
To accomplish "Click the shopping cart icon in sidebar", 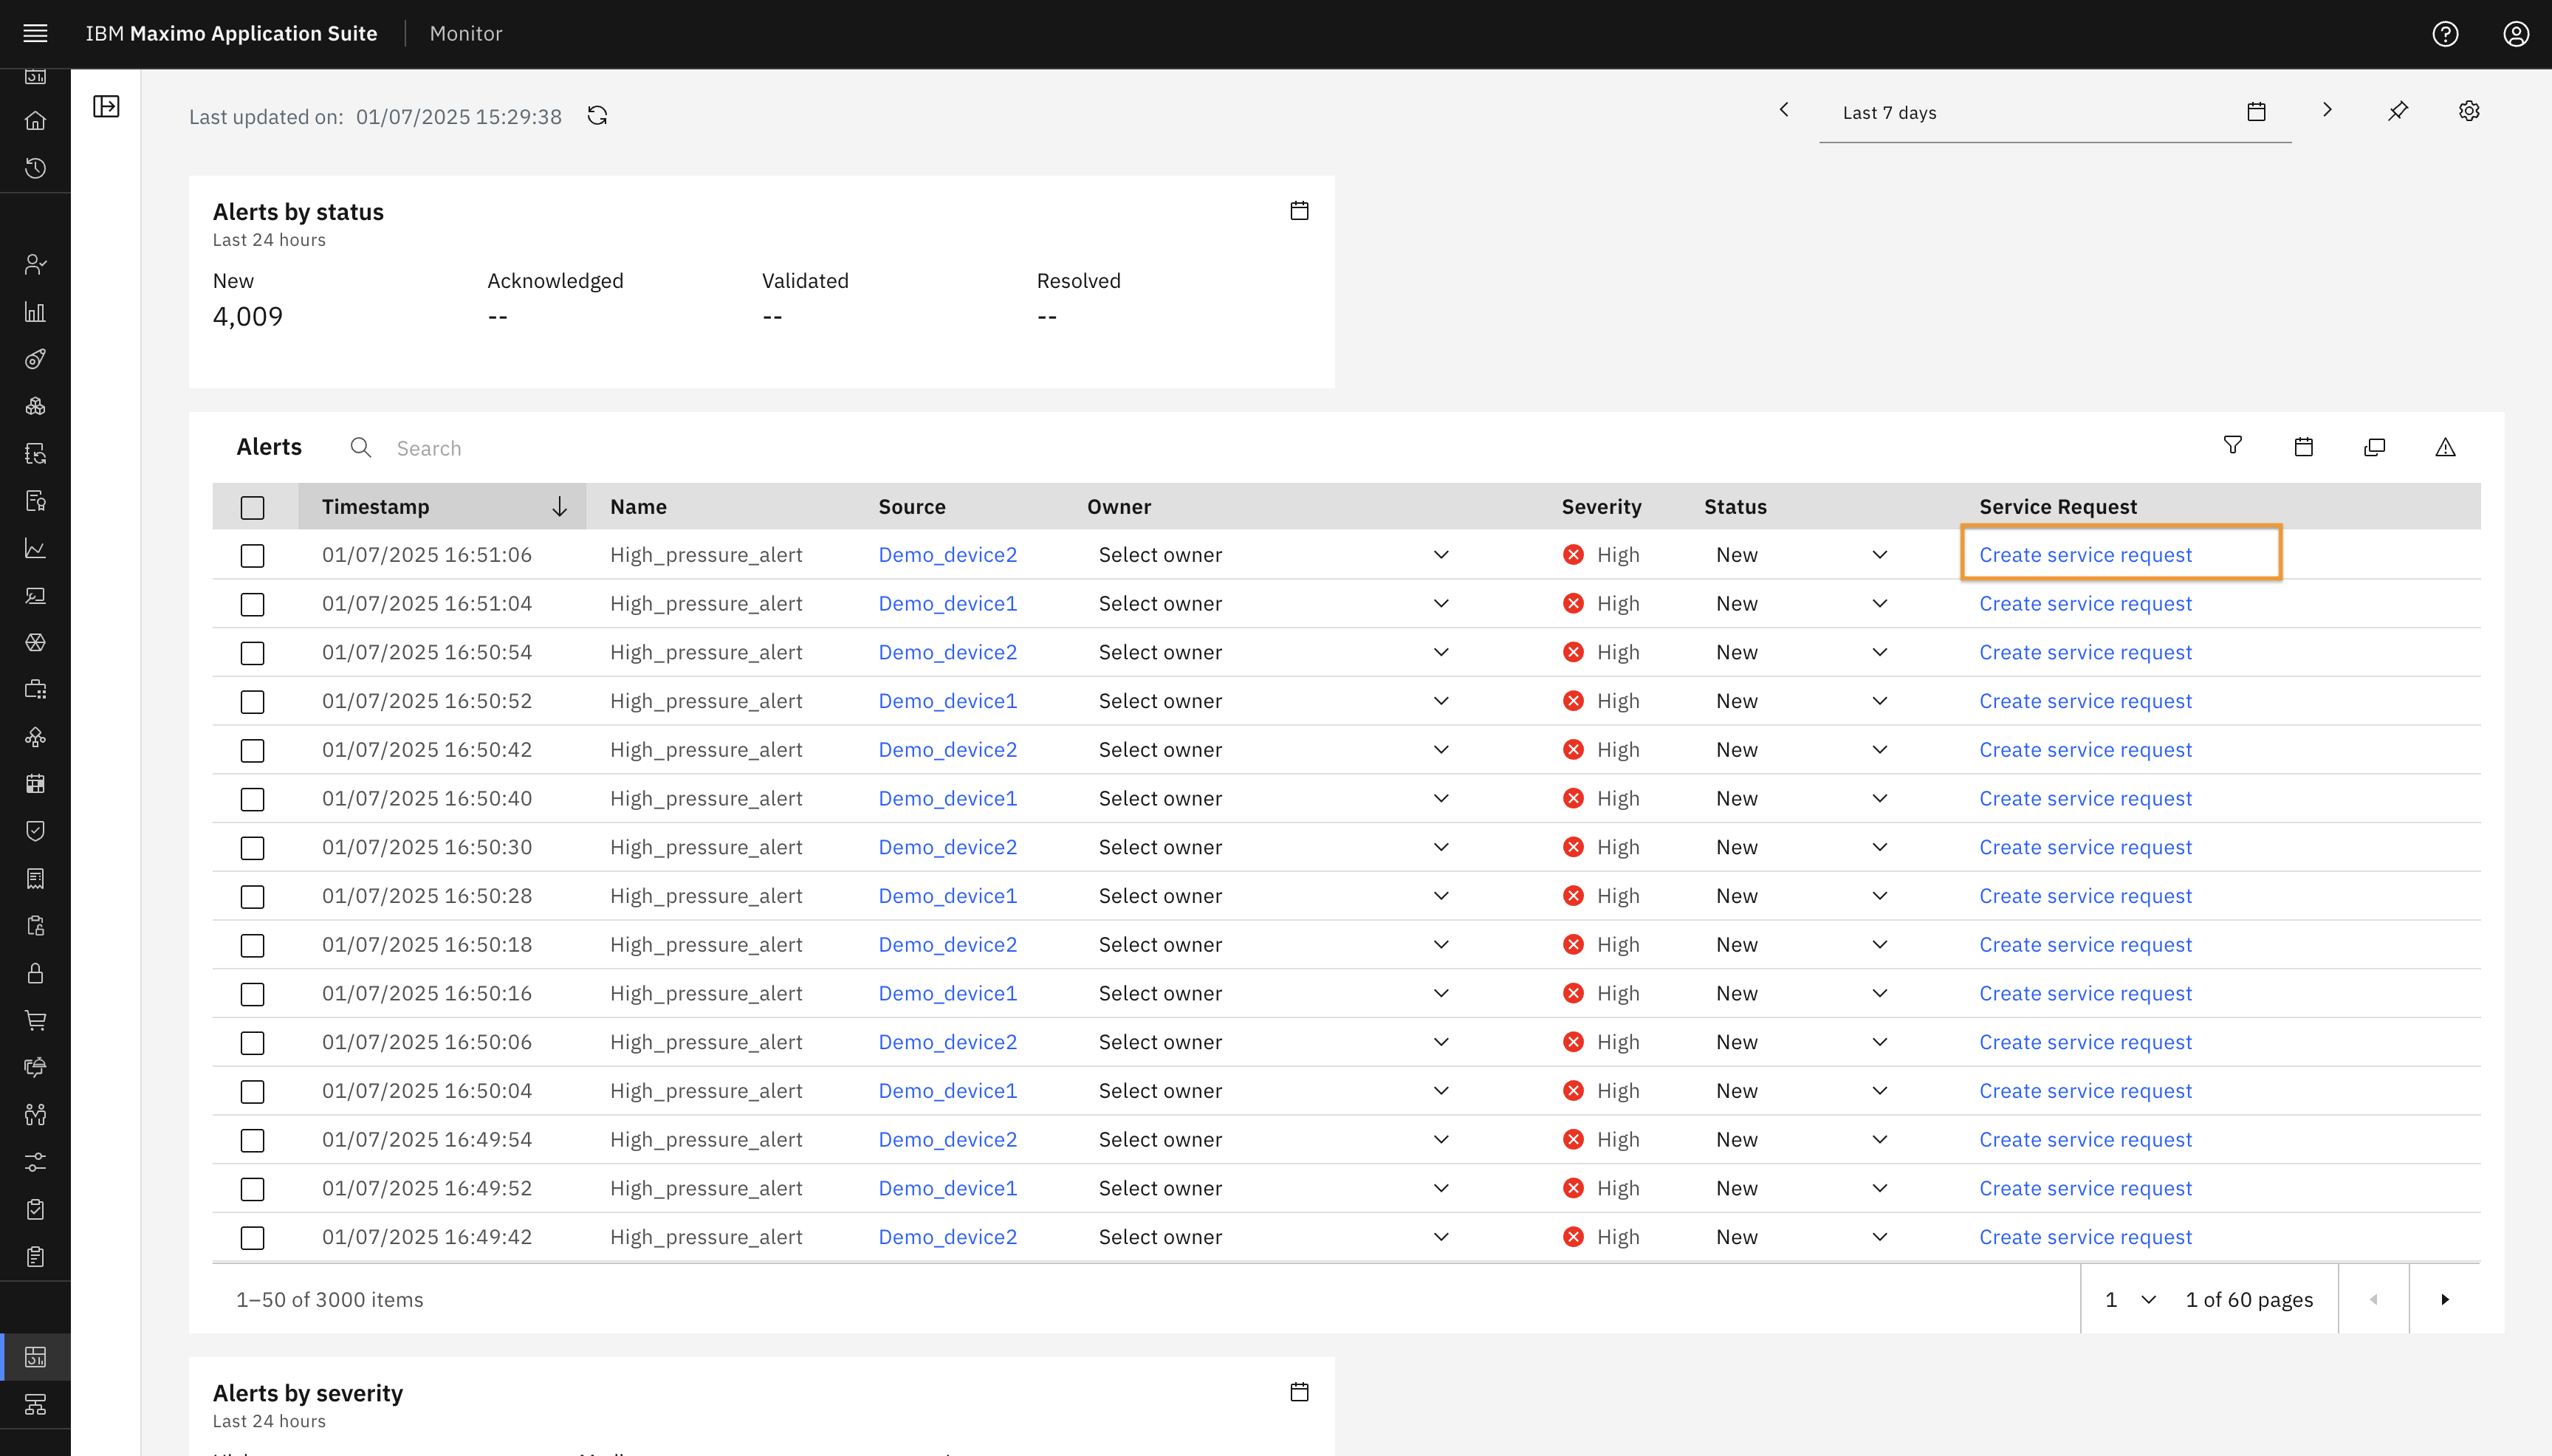I will pyautogui.click(x=35, y=1020).
